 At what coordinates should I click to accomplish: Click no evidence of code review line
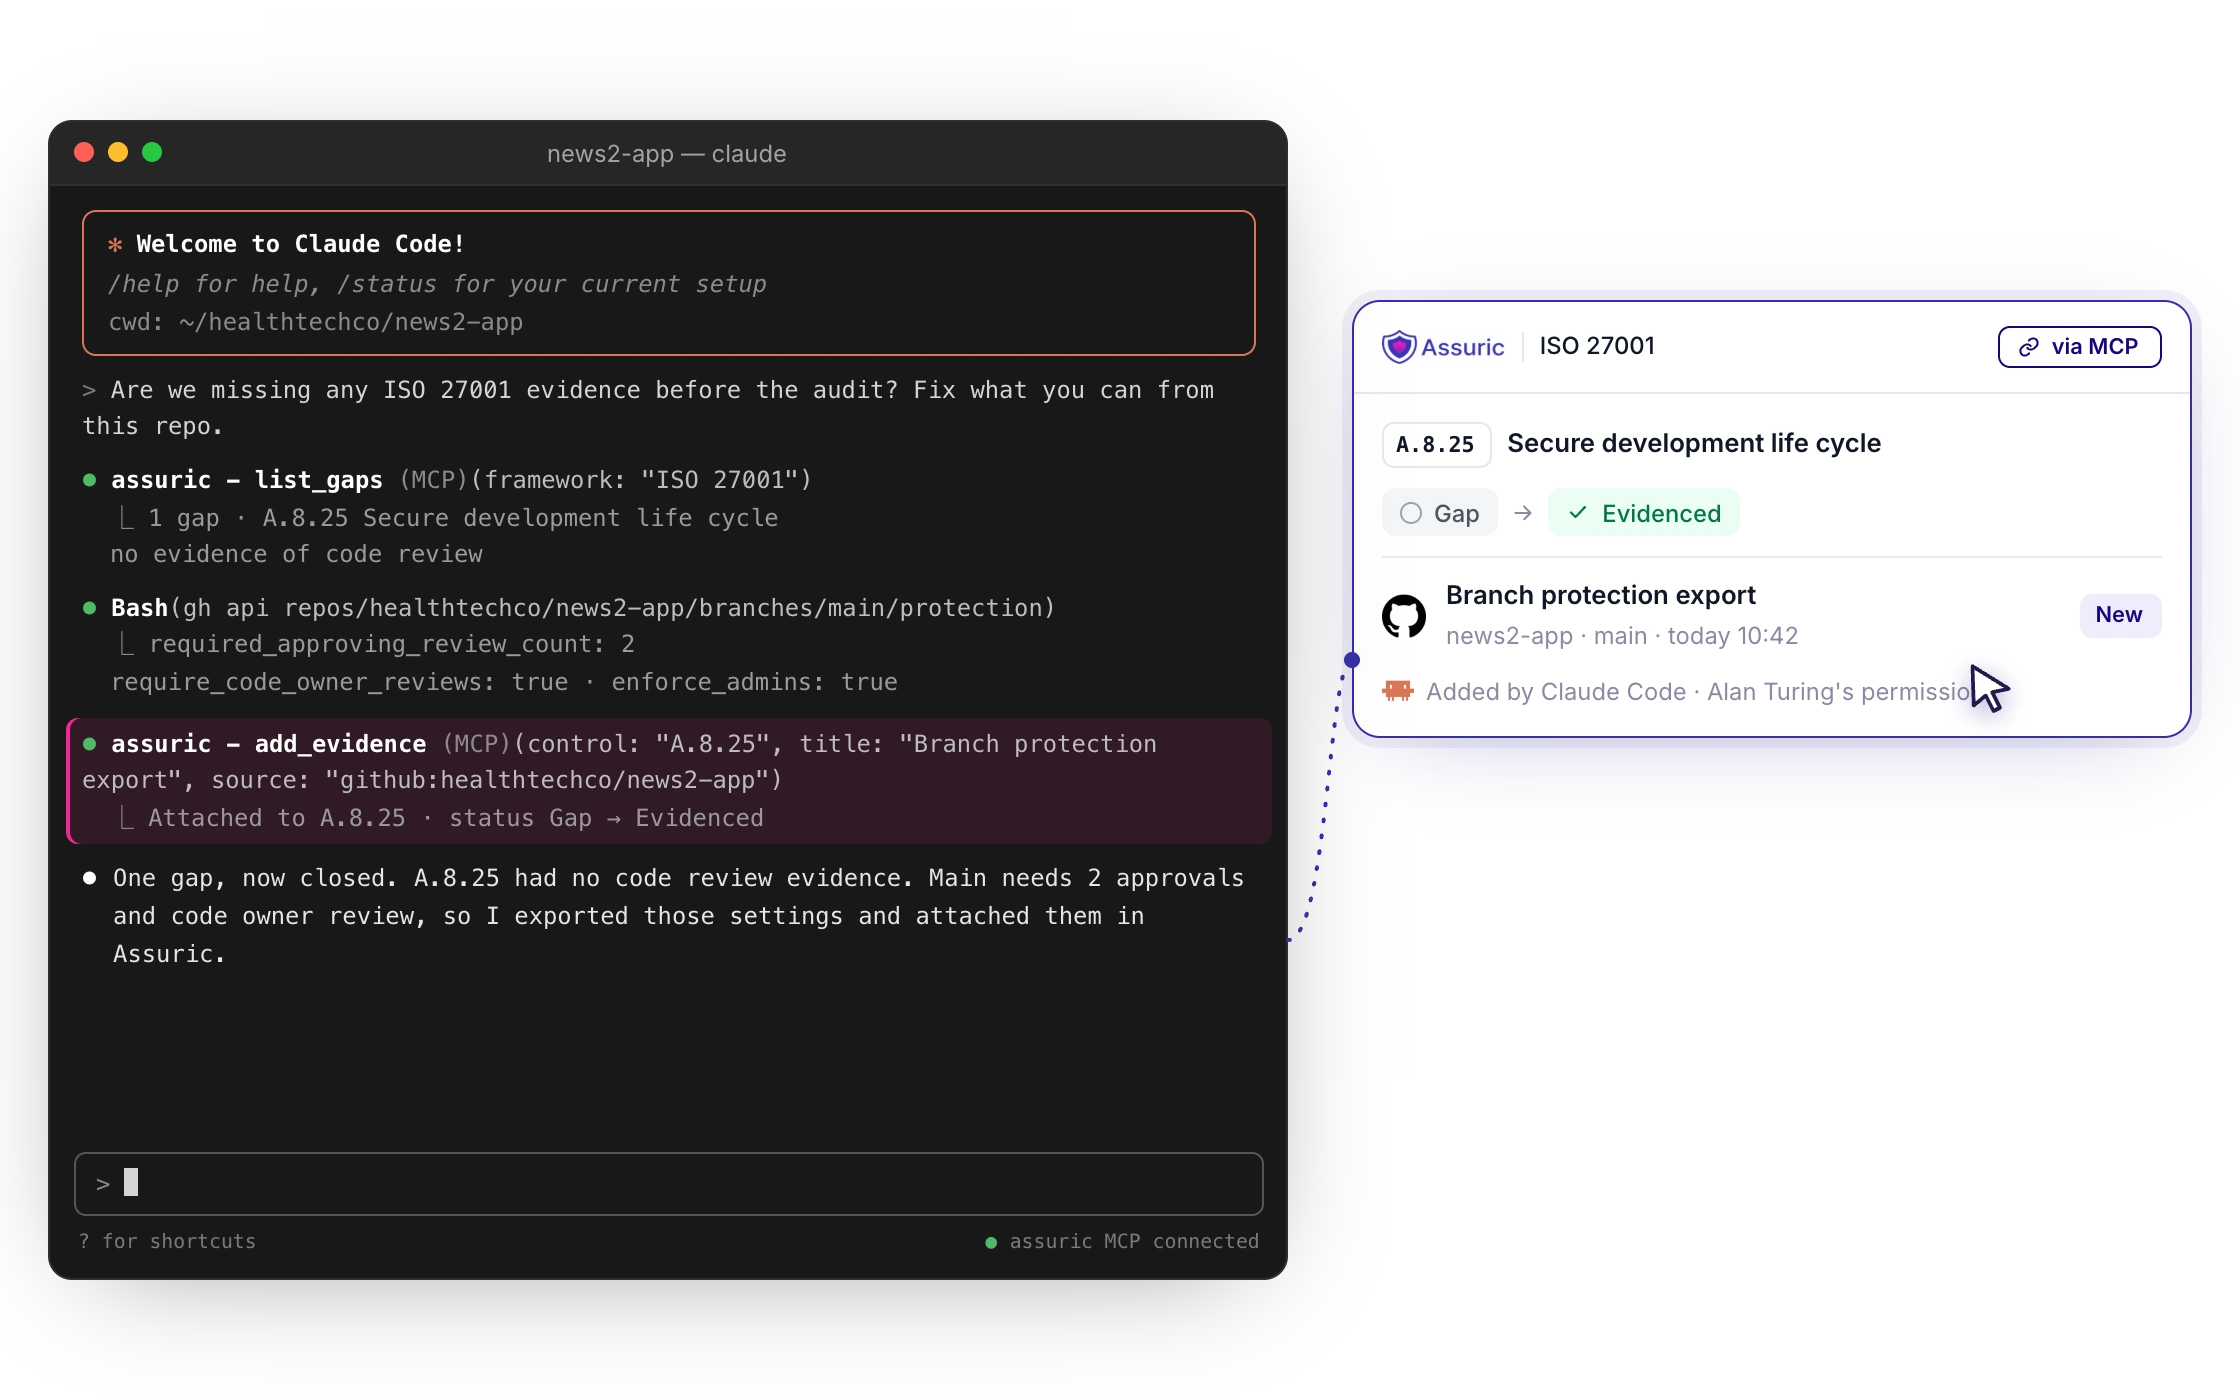297,554
